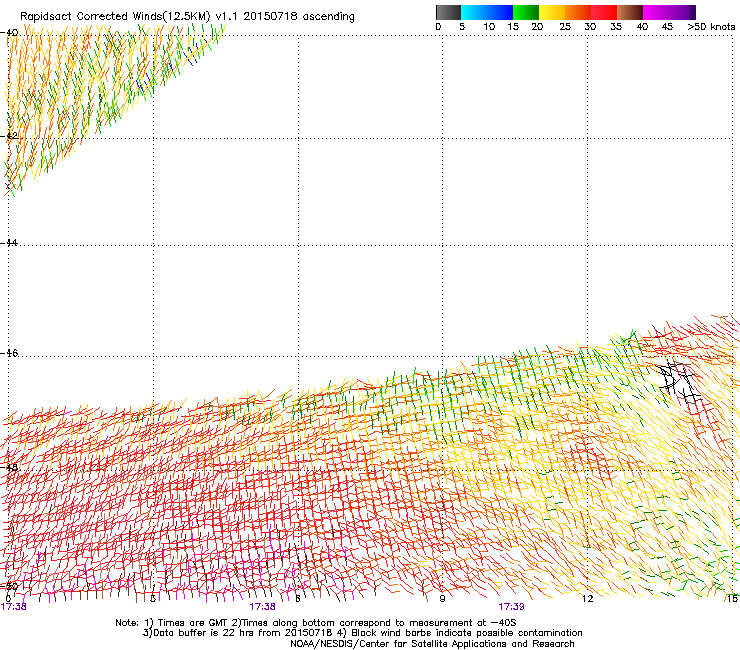The image size is (740, 650).
Task: Click the longitude 6 axis label
Action: point(297,599)
